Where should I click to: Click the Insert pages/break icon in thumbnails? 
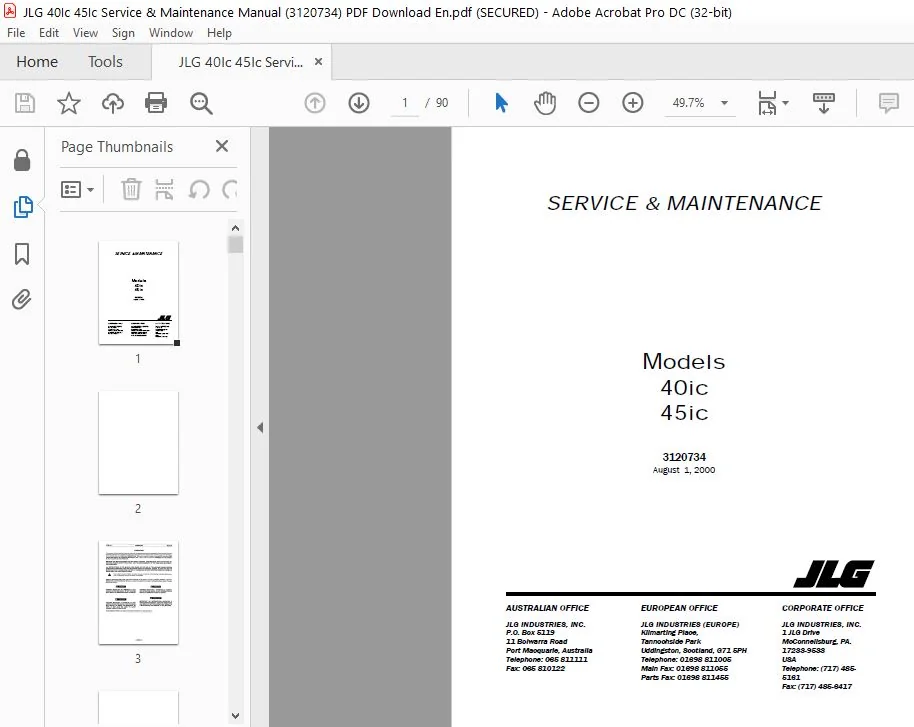(x=164, y=189)
